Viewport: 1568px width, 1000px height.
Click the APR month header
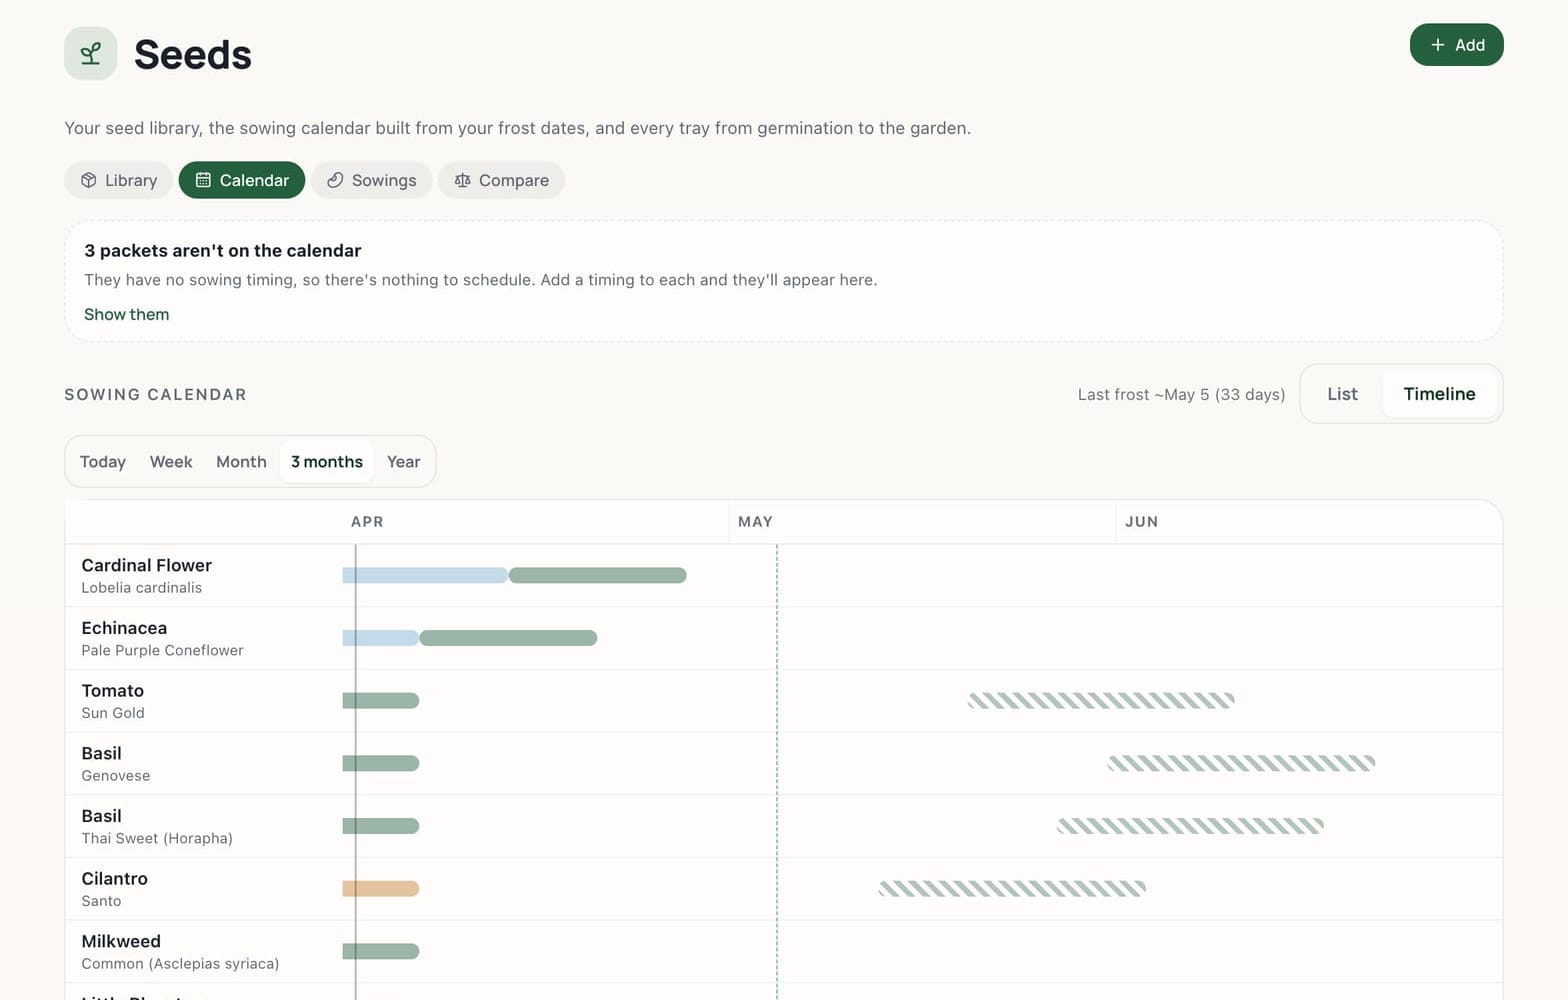tap(367, 522)
